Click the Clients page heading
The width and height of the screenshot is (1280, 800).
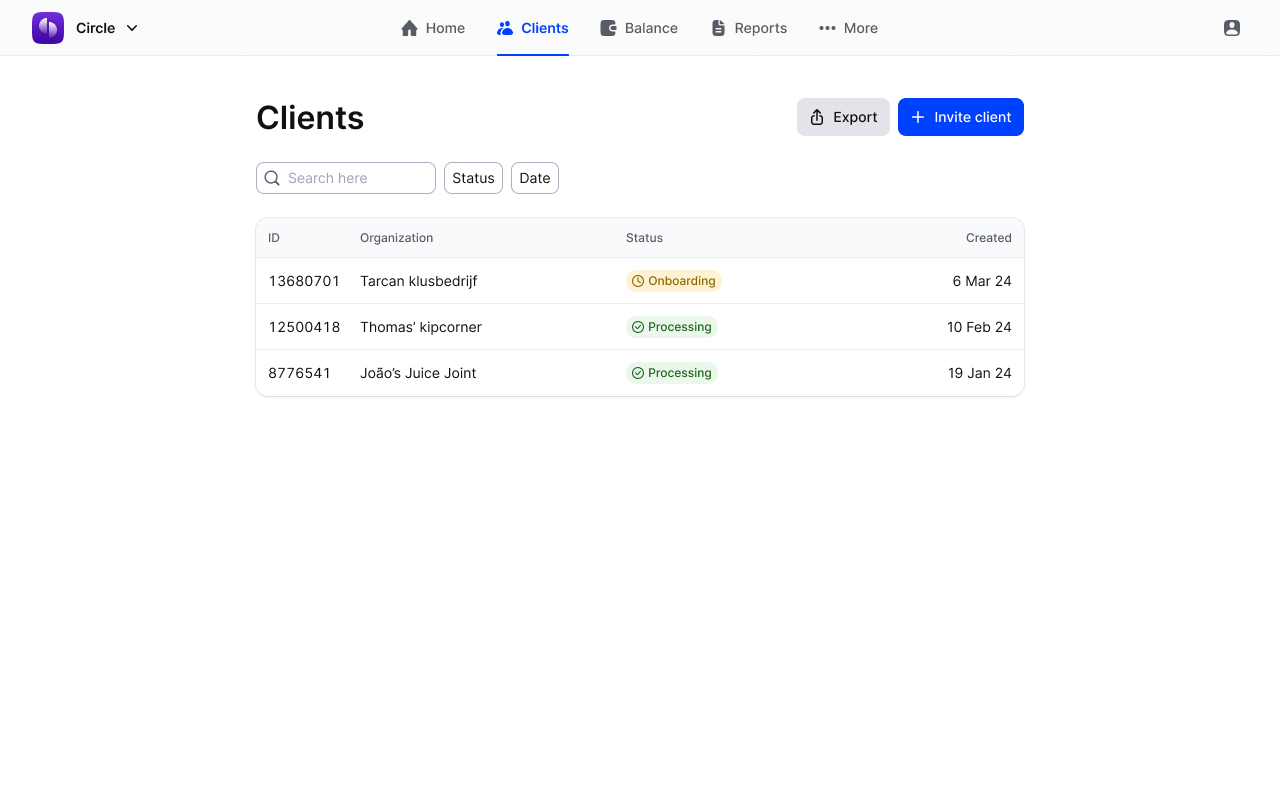(310, 118)
